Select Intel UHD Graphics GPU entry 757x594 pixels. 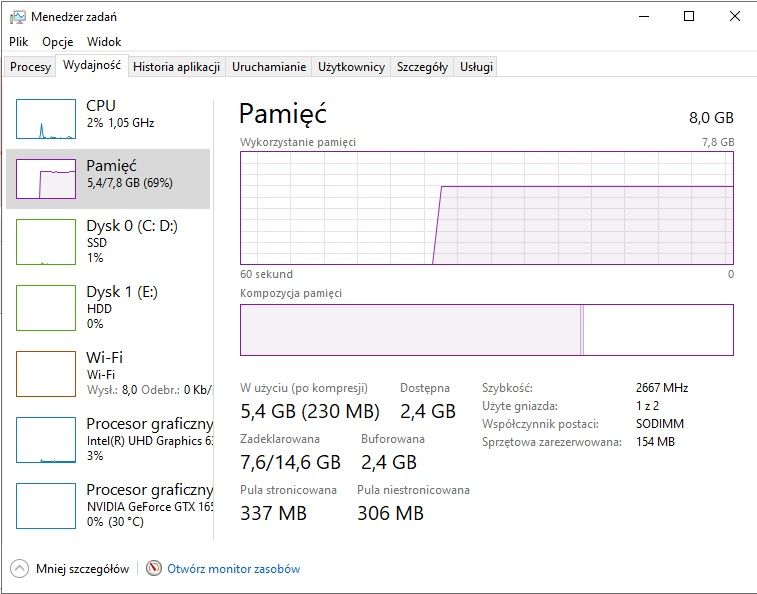108,439
